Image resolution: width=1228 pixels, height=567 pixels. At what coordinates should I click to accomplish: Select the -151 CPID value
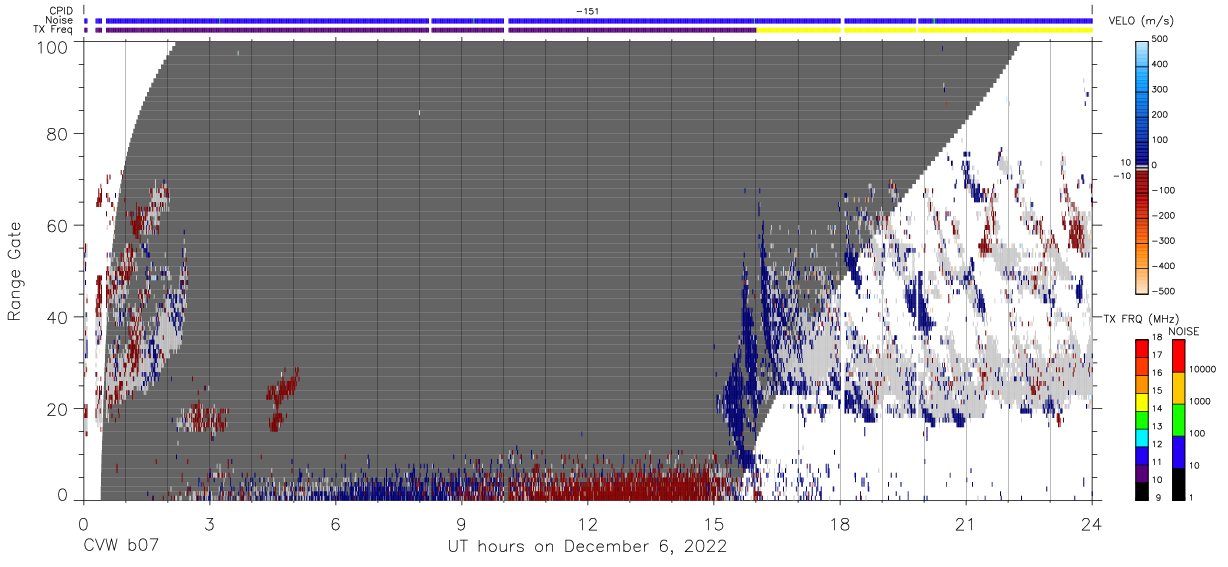pos(587,10)
